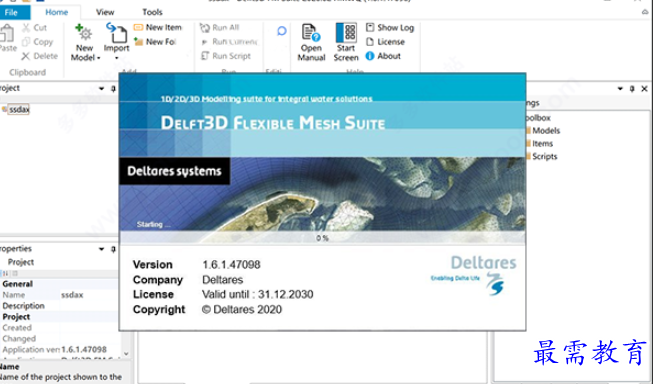Switch to the View ribbon tab

coord(105,13)
